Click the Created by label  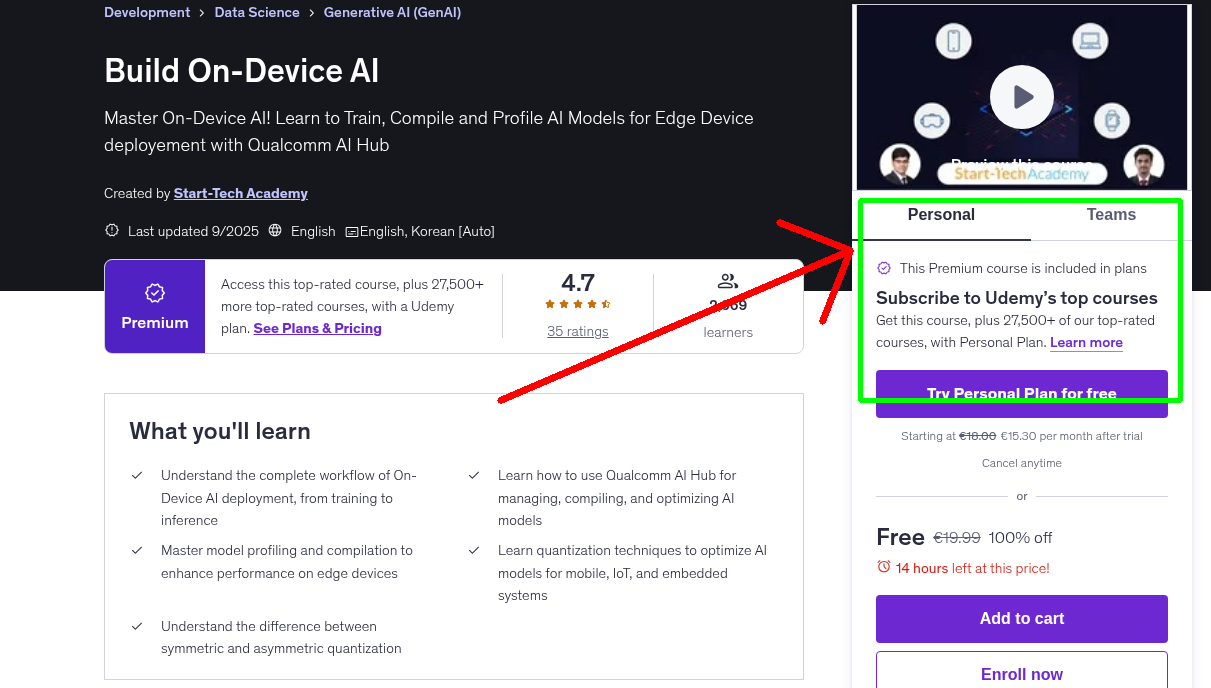(x=137, y=193)
